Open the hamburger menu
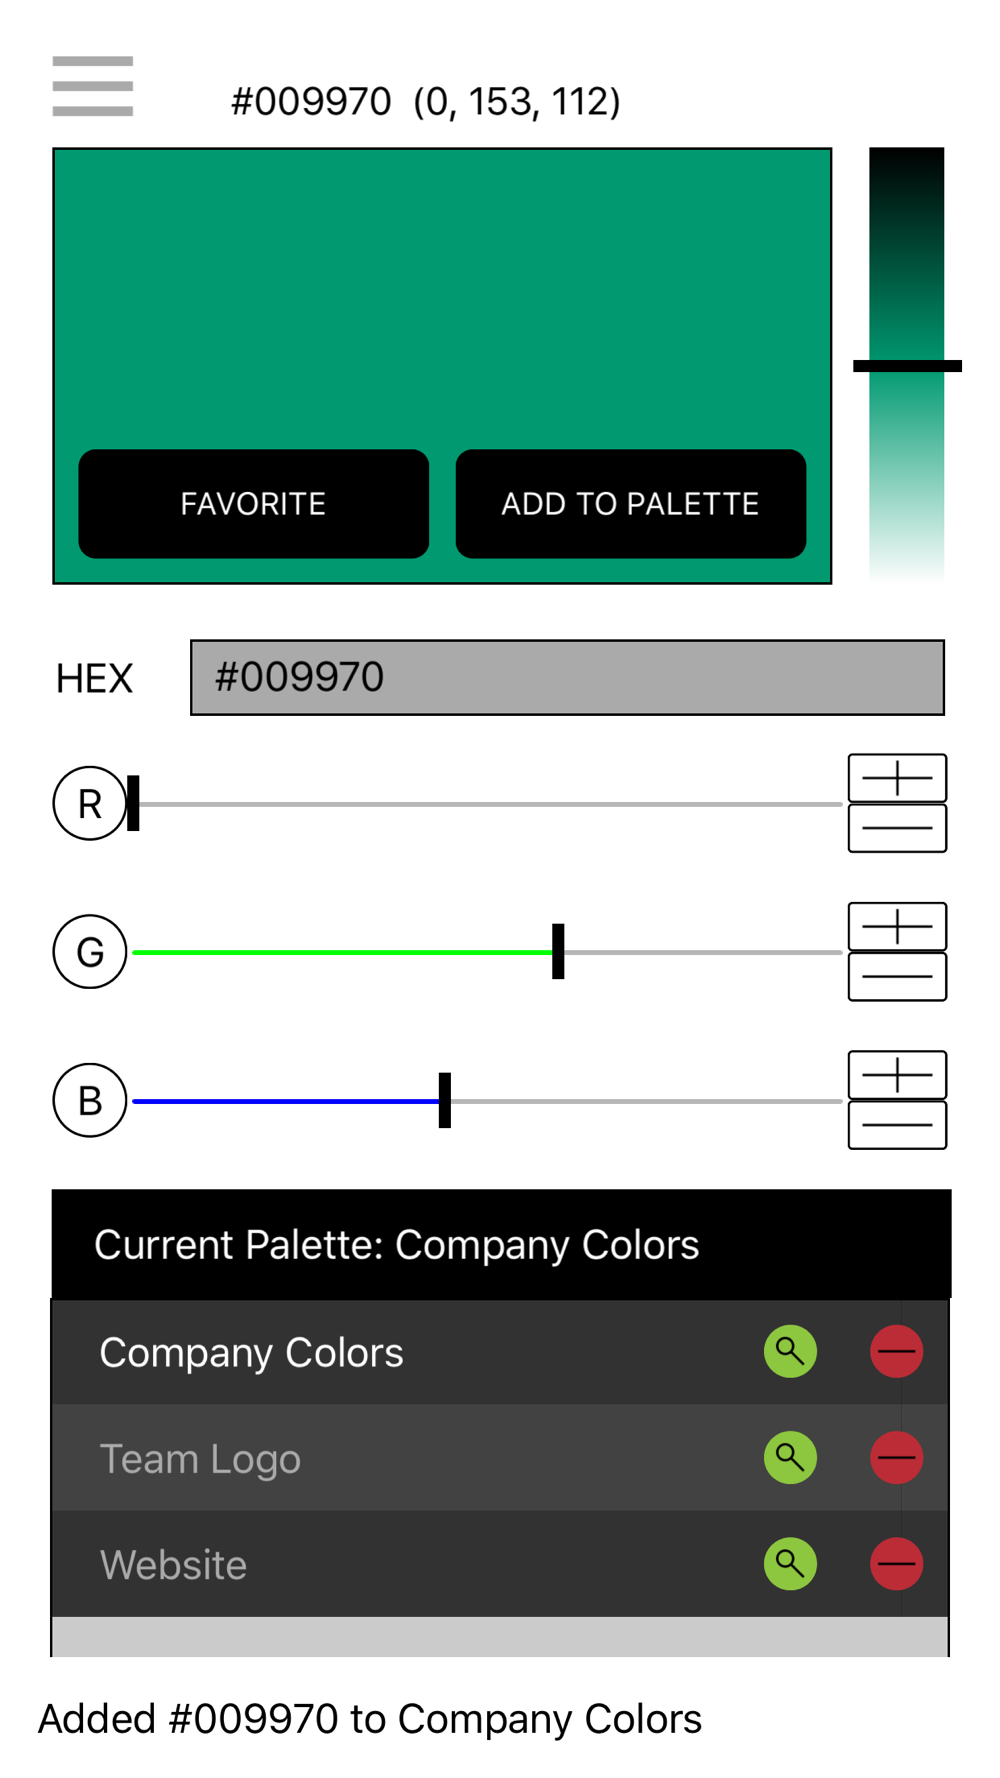 point(92,86)
